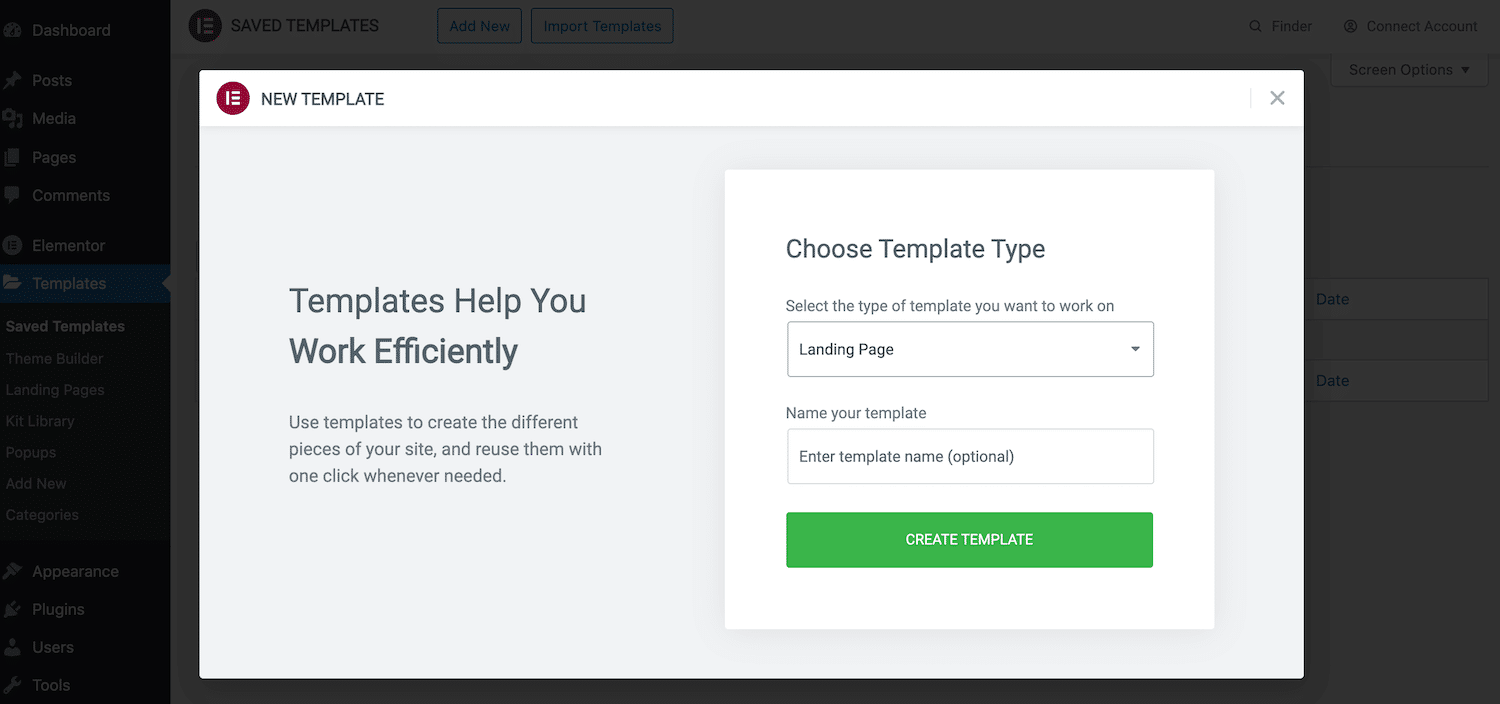Click the Appearance brush icon

pos(13,571)
